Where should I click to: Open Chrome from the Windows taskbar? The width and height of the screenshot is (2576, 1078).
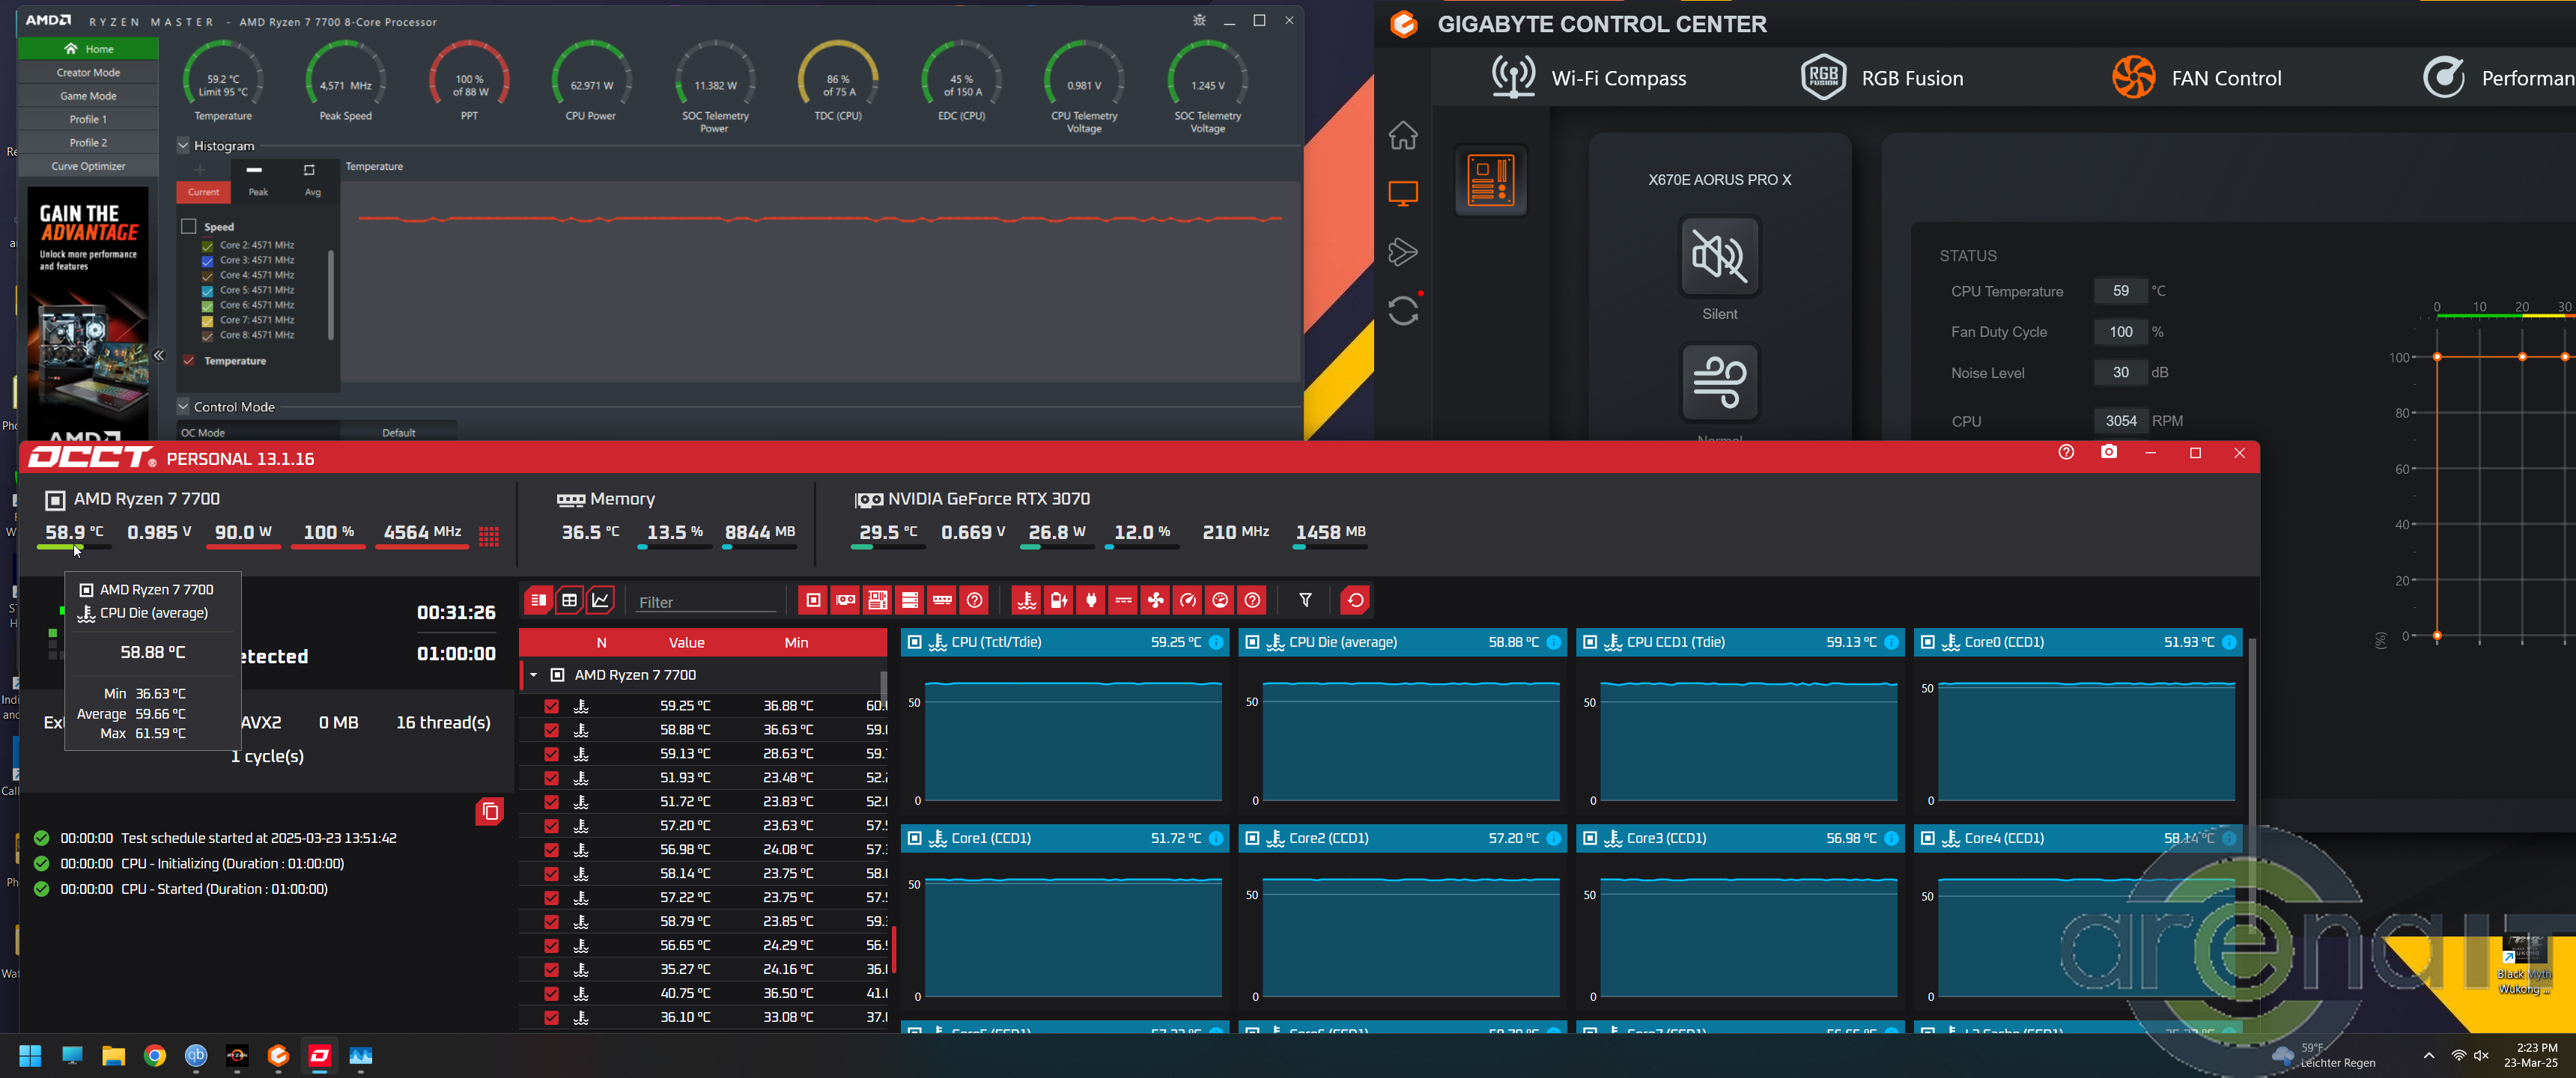point(154,1056)
